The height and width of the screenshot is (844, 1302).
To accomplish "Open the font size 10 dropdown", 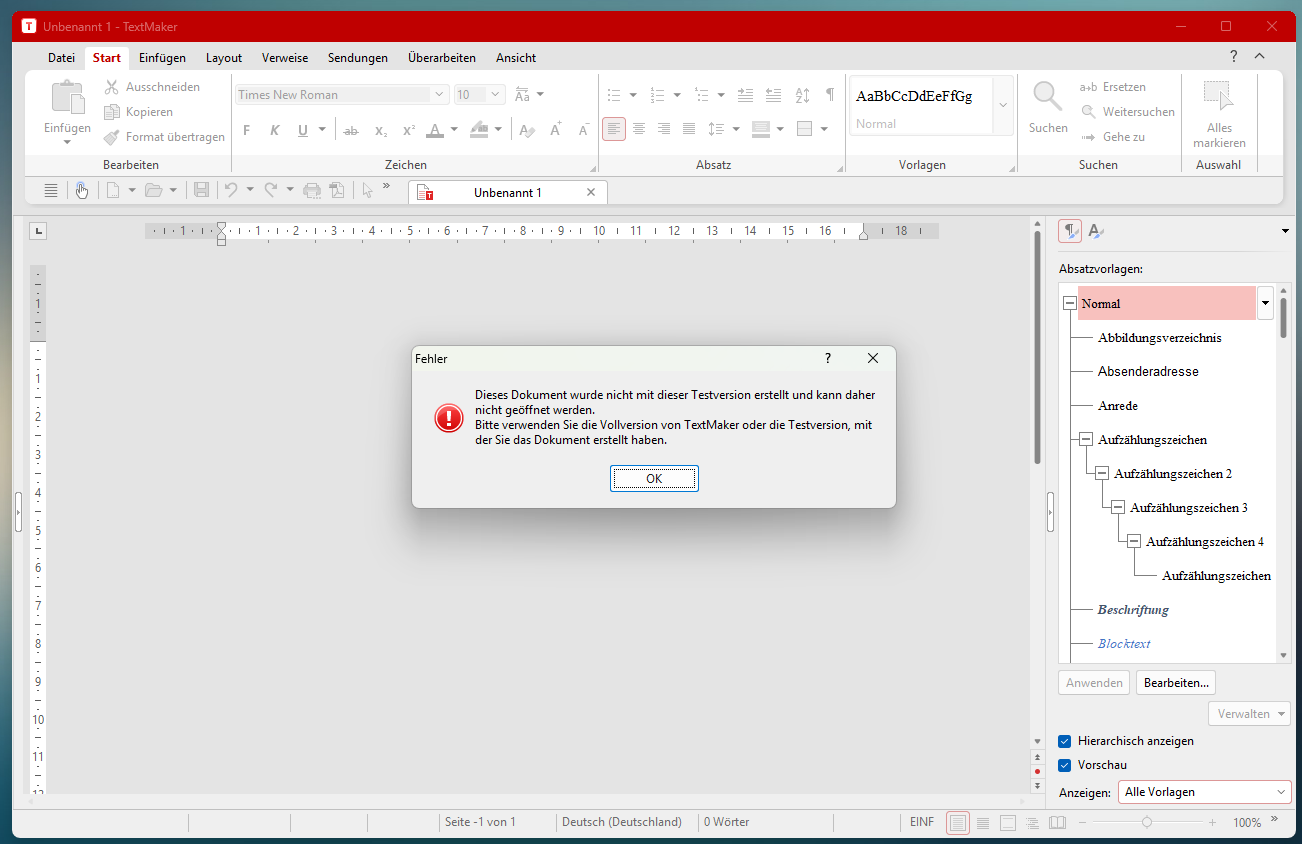I will (x=496, y=95).
